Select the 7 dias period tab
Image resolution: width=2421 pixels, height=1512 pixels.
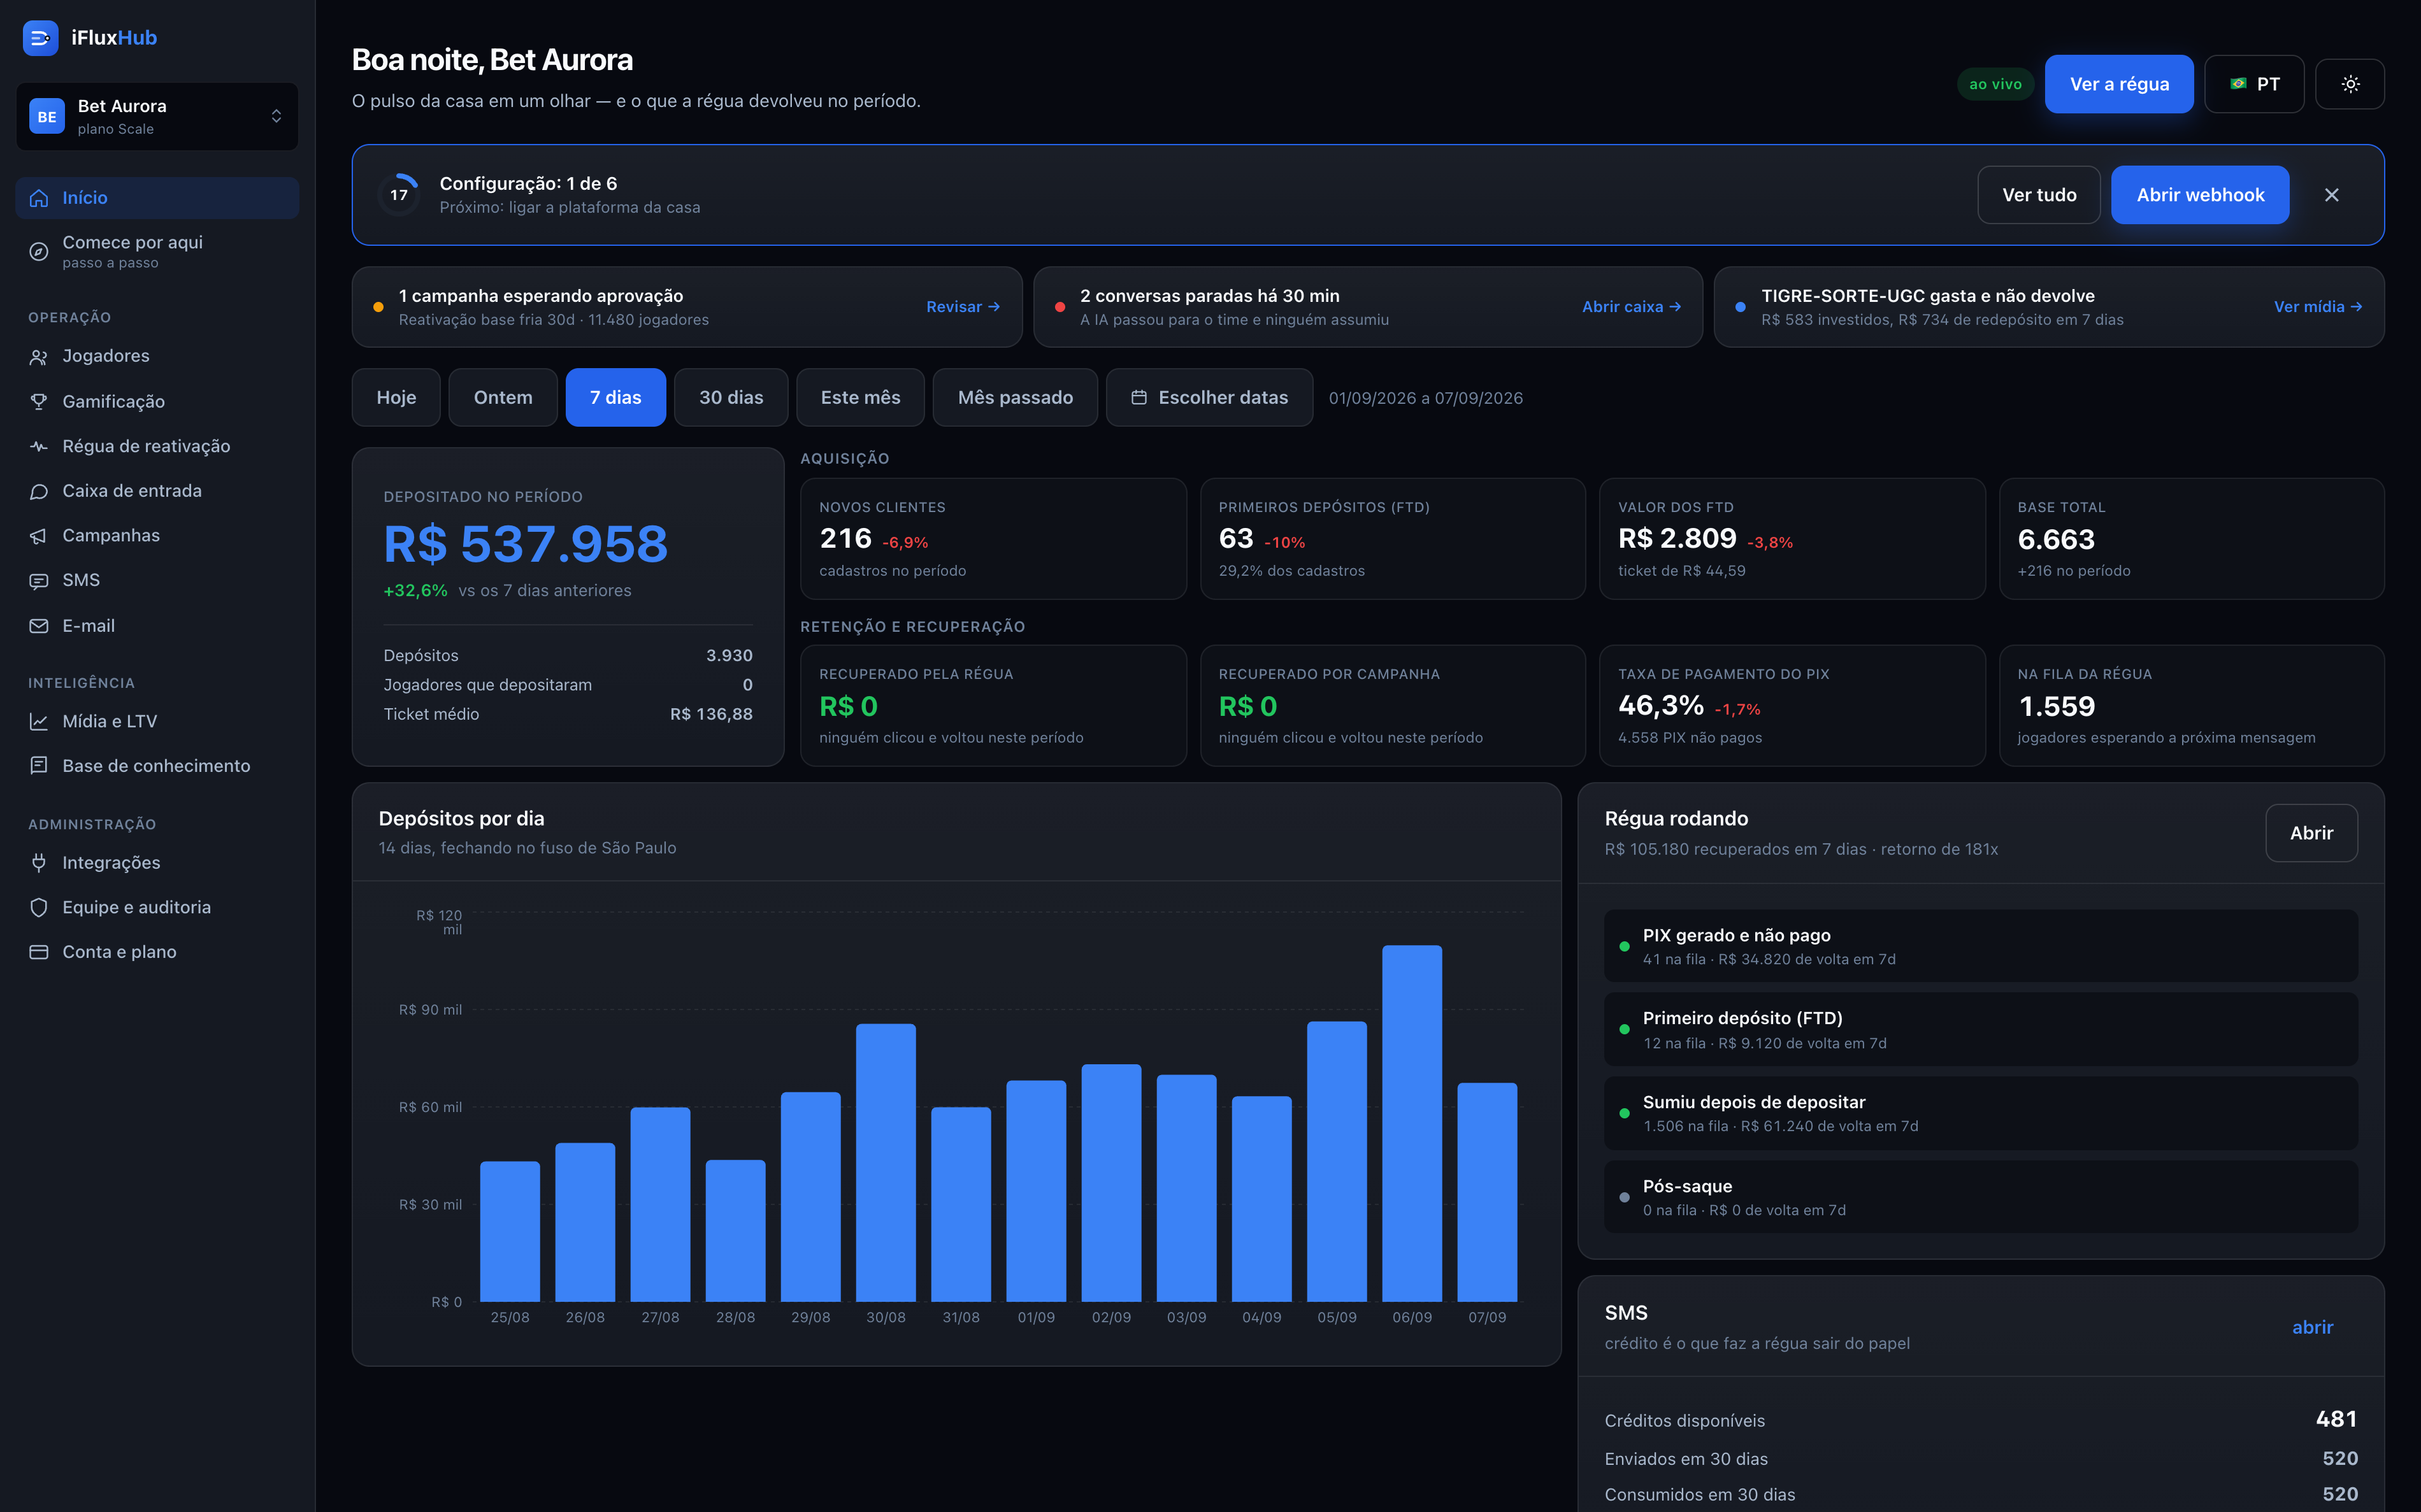tap(616, 398)
